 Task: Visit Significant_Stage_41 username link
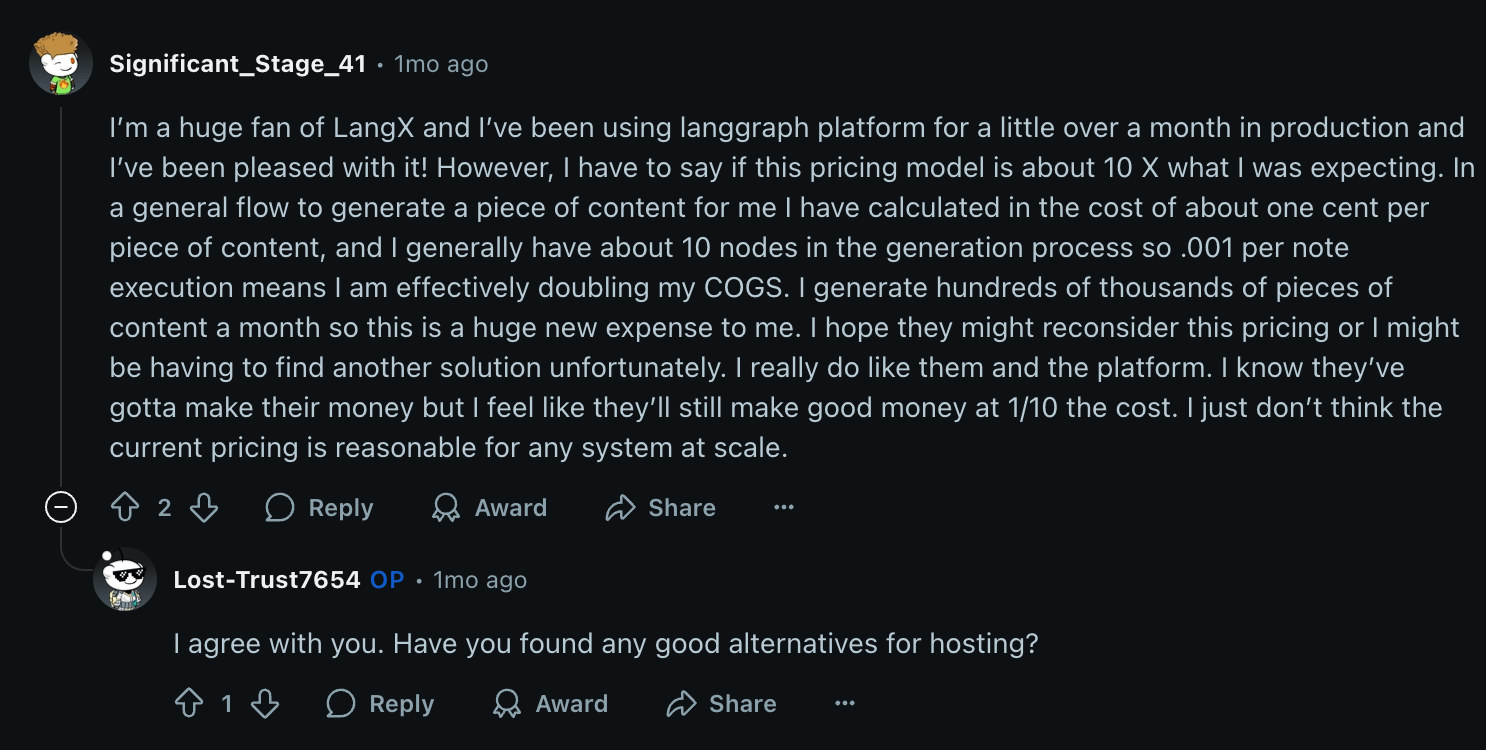(237, 64)
